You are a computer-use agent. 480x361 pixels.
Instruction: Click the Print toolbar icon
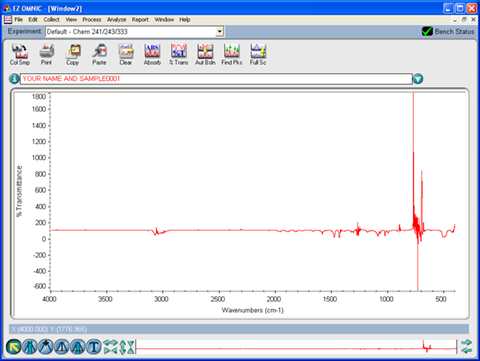46,54
